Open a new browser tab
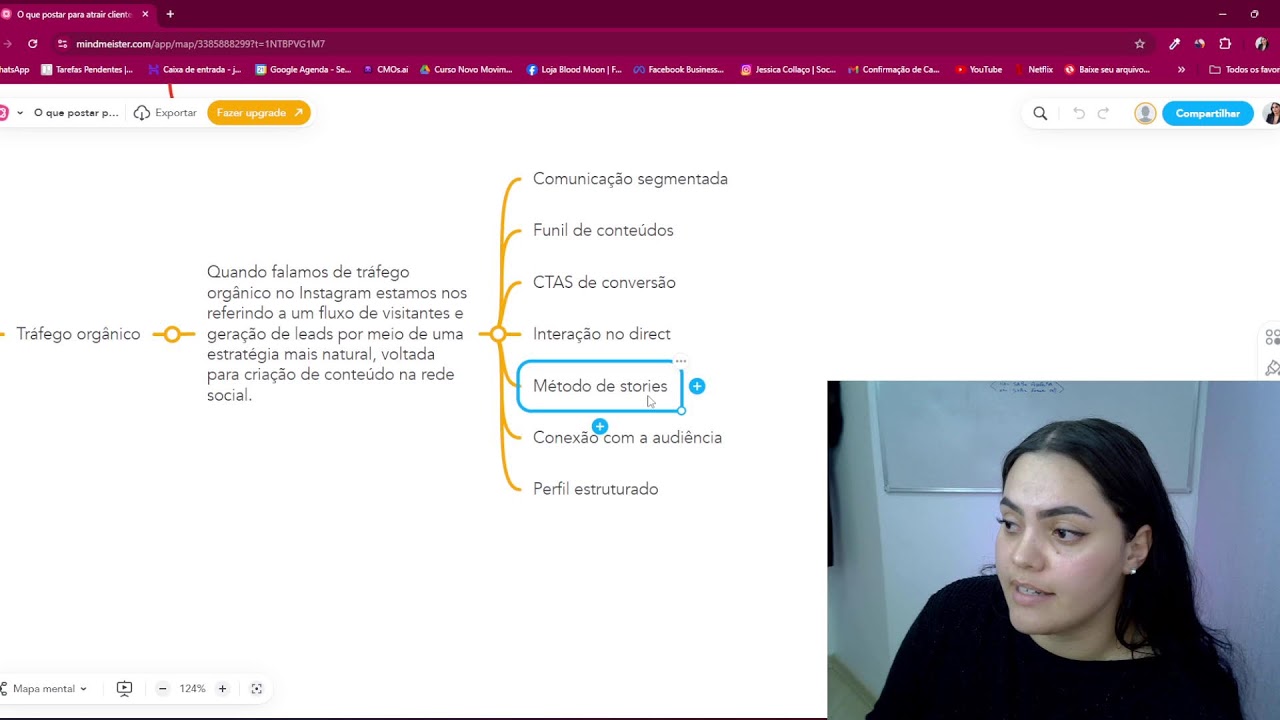The image size is (1280, 720). pos(170,14)
